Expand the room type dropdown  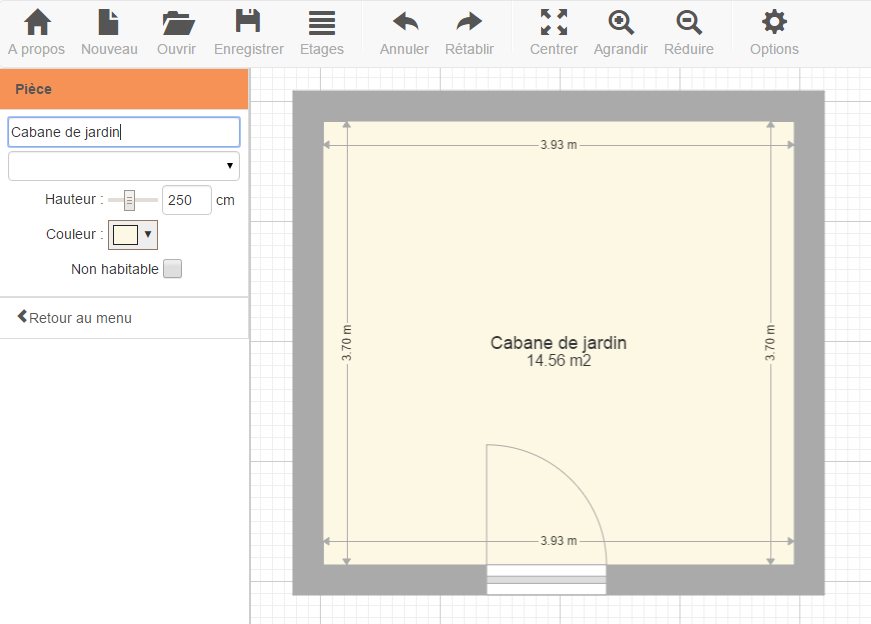click(124, 166)
